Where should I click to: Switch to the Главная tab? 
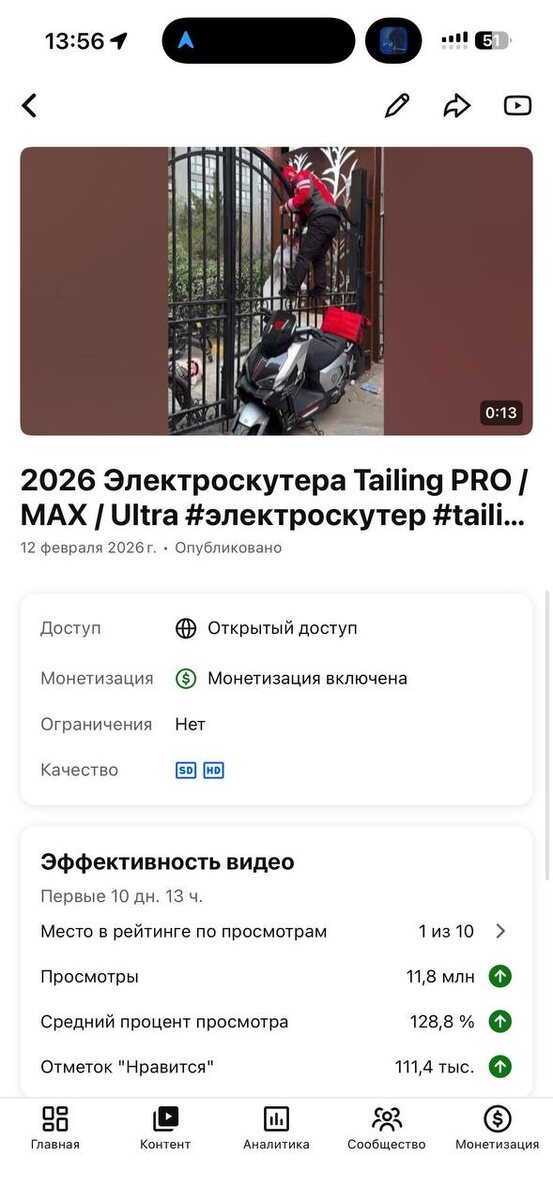coord(55,1129)
